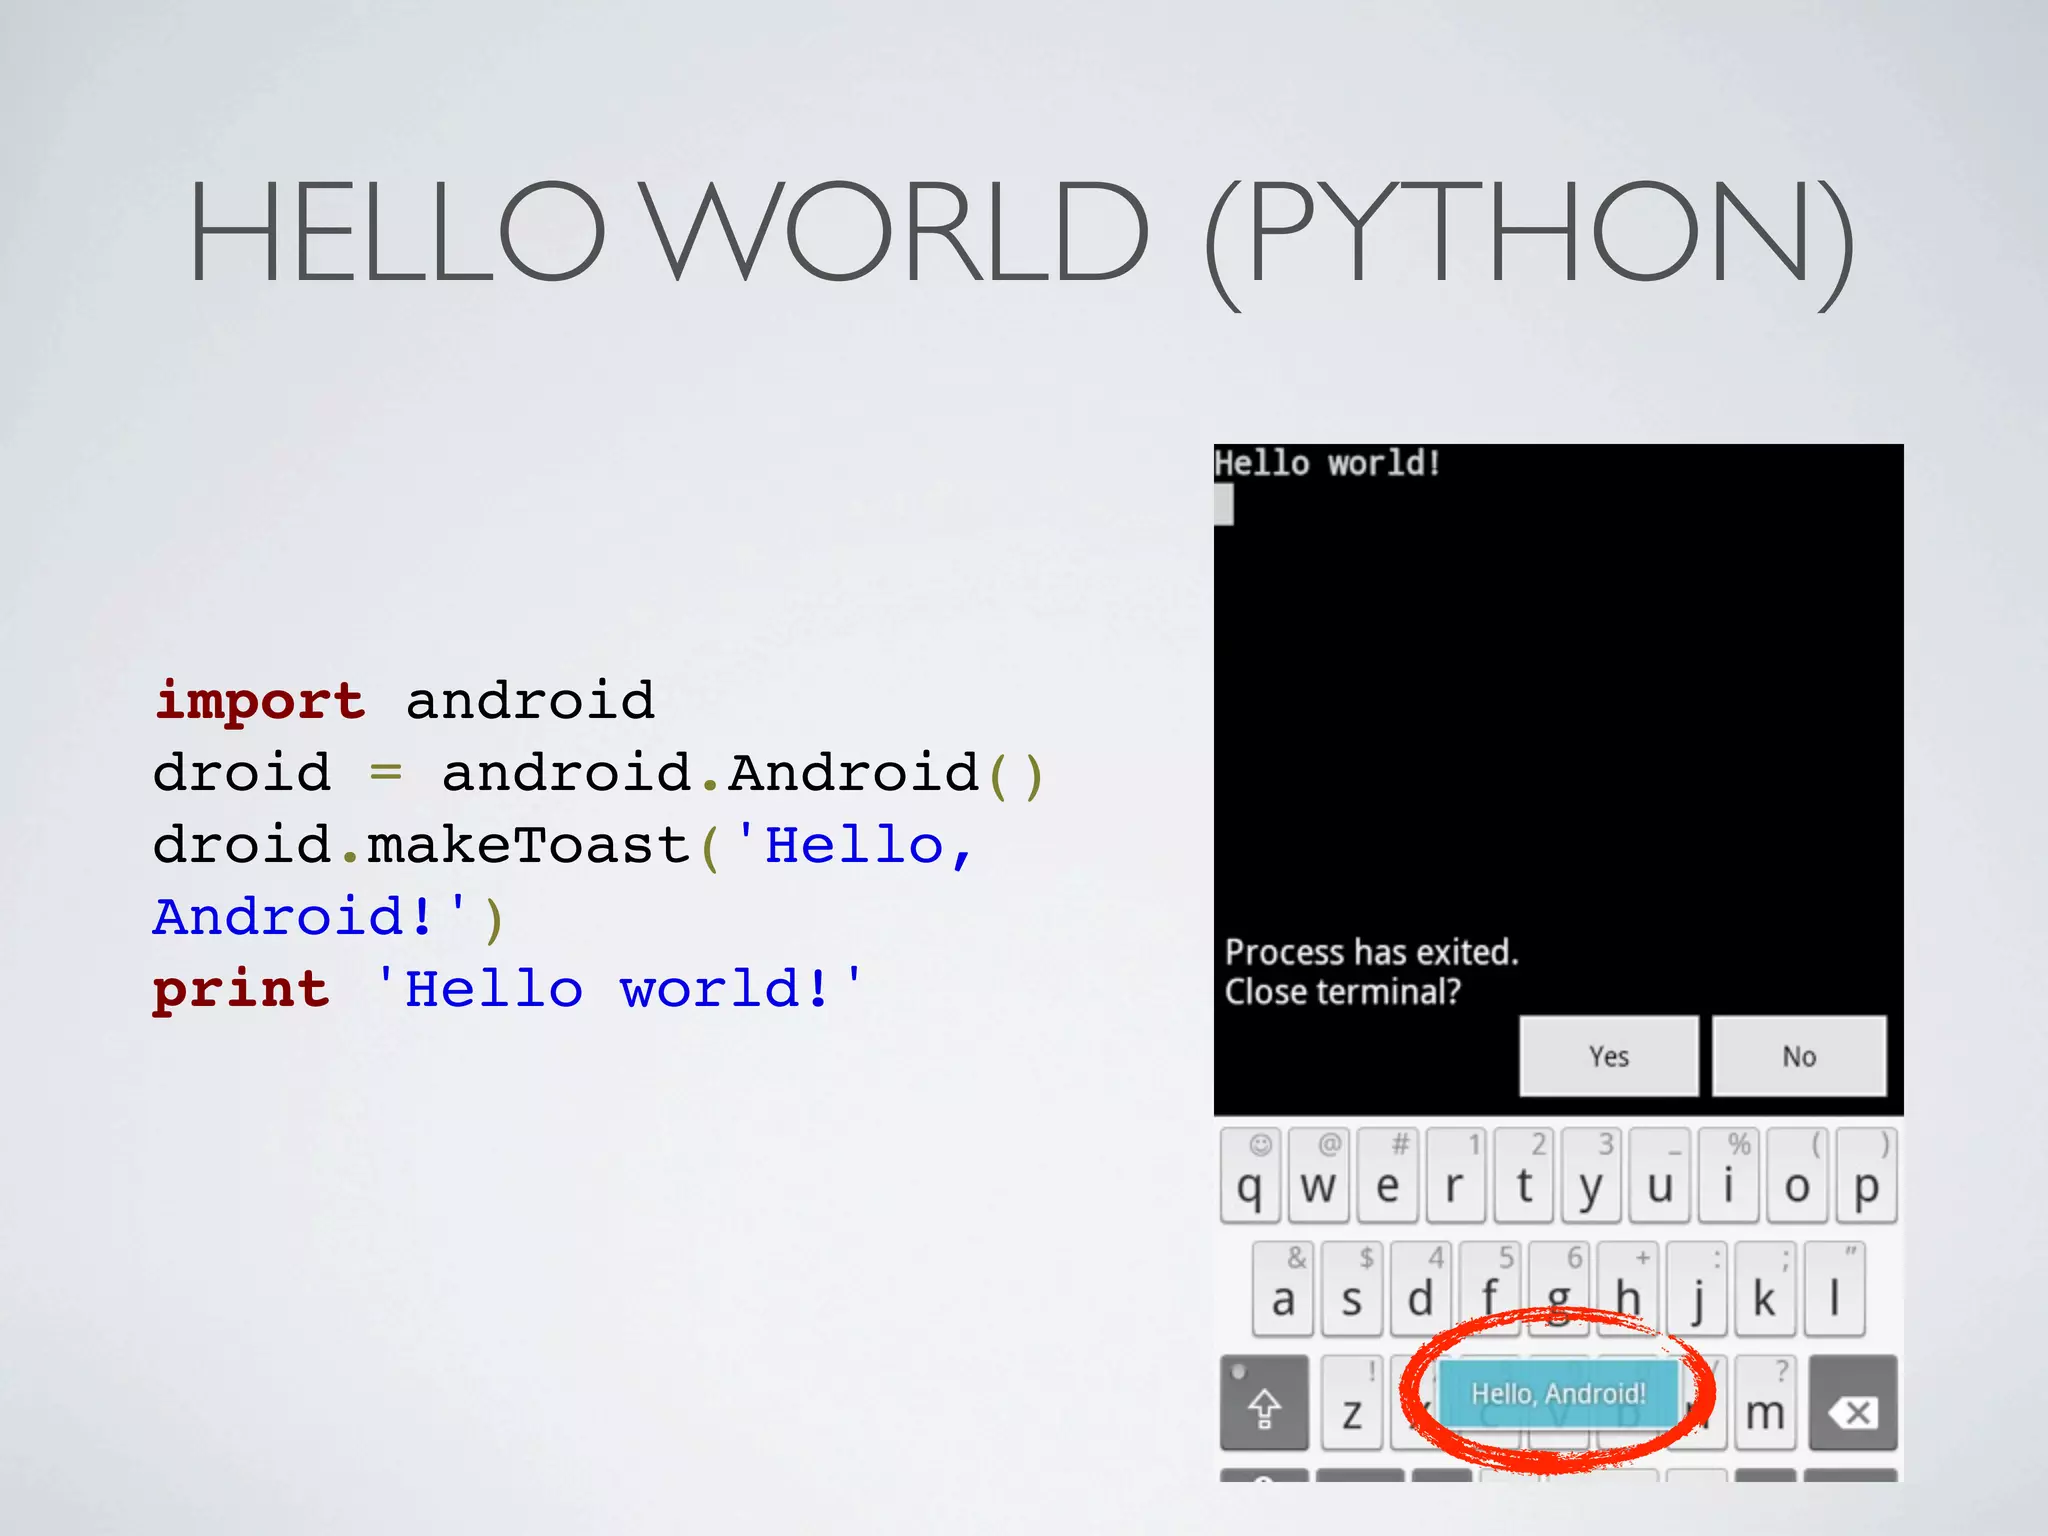Click the terminal cursor block
Viewport: 2048px width, 1536px height.
[x=1224, y=505]
